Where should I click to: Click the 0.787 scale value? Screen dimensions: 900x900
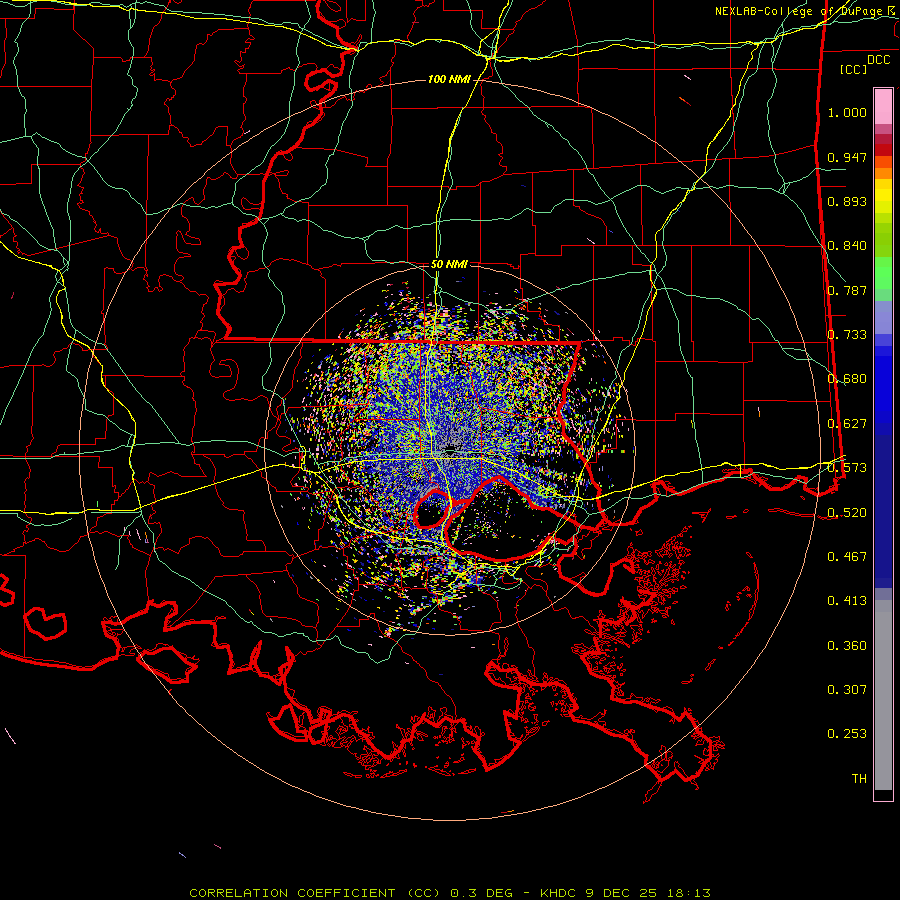[x=847, y=290]
